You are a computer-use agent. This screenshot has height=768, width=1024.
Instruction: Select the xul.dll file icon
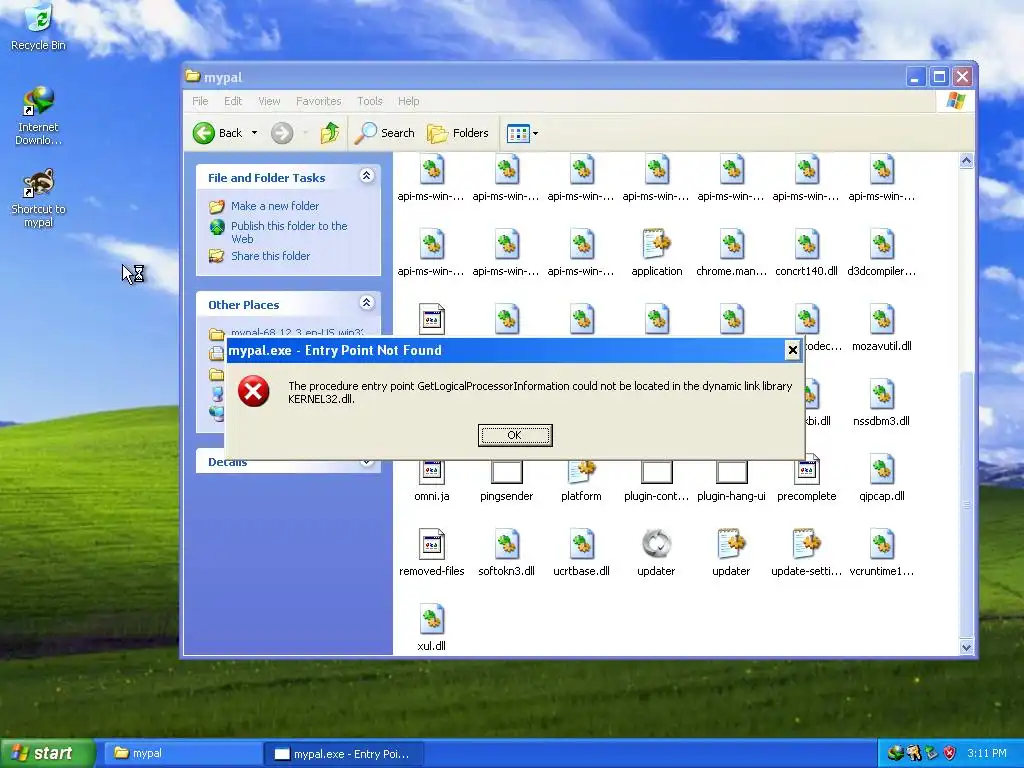432,618
